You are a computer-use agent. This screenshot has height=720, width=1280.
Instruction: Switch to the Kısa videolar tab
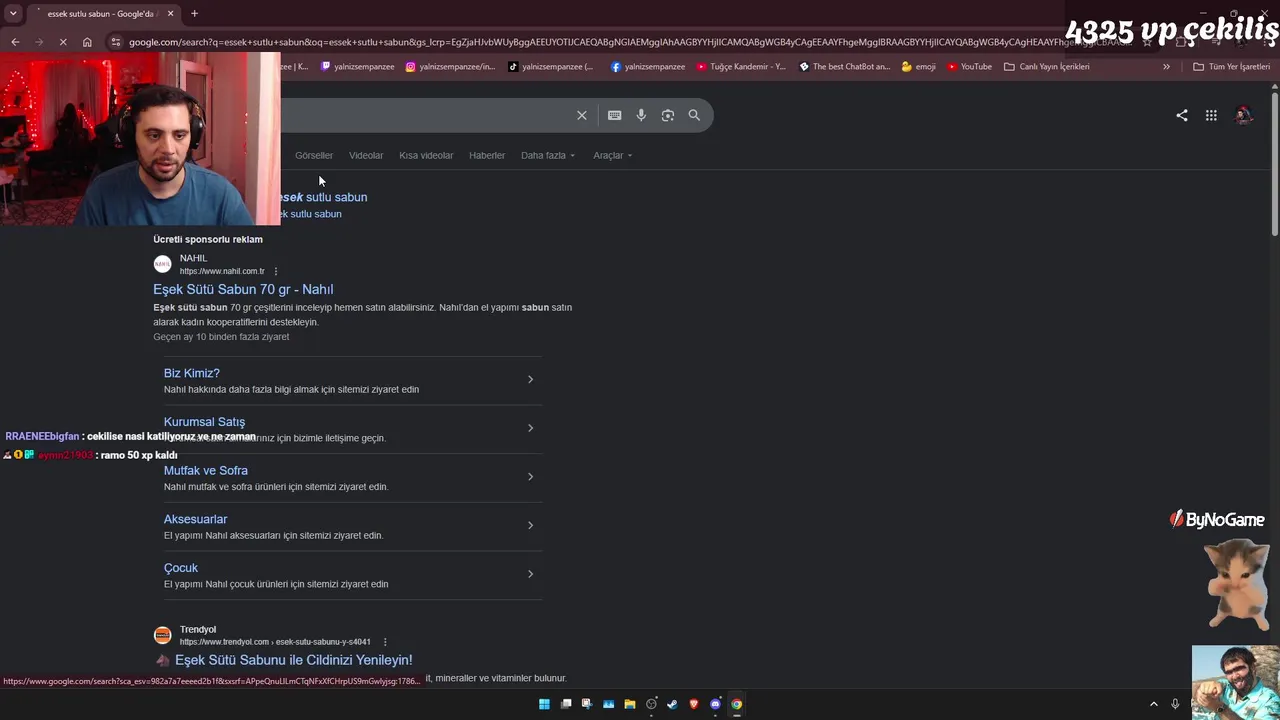[426, 156]
